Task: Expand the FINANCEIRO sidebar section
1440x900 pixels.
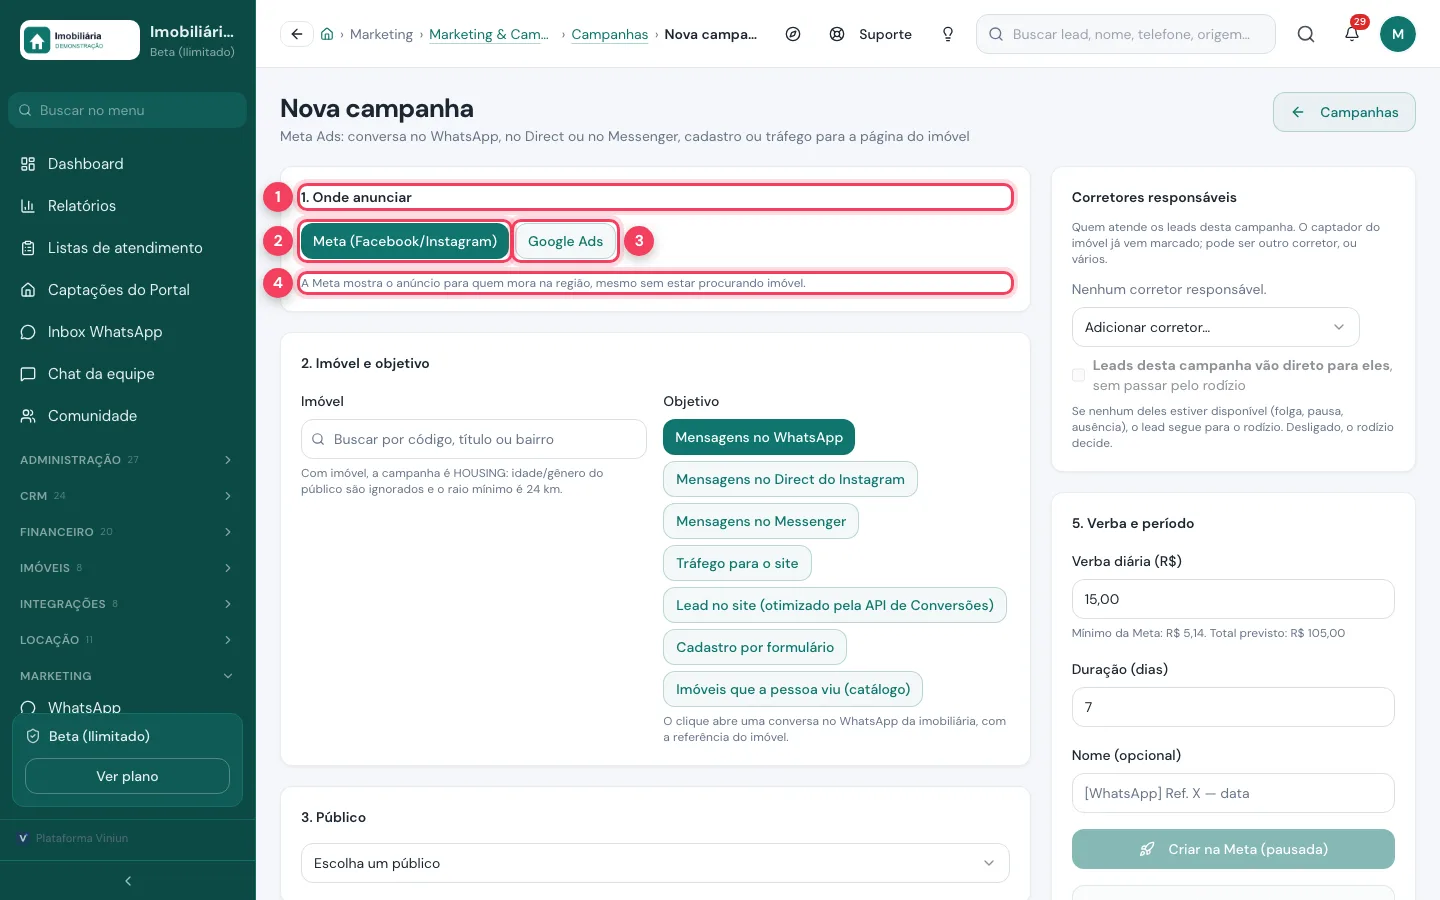Action: [x=127, y=532]
